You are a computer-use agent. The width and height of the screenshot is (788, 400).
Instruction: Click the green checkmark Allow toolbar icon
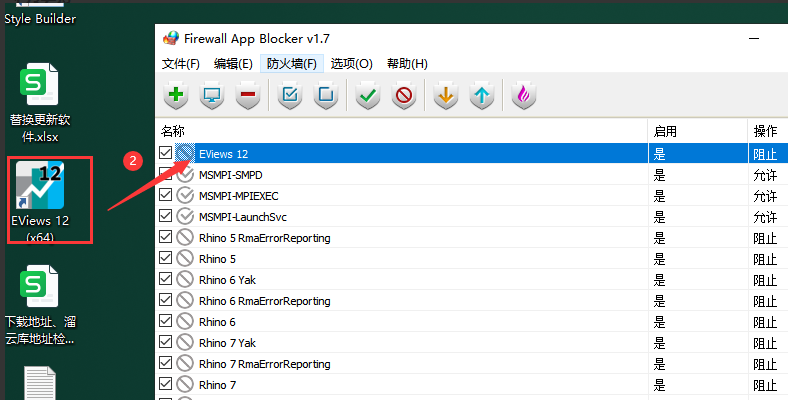(x=368, y=95)
